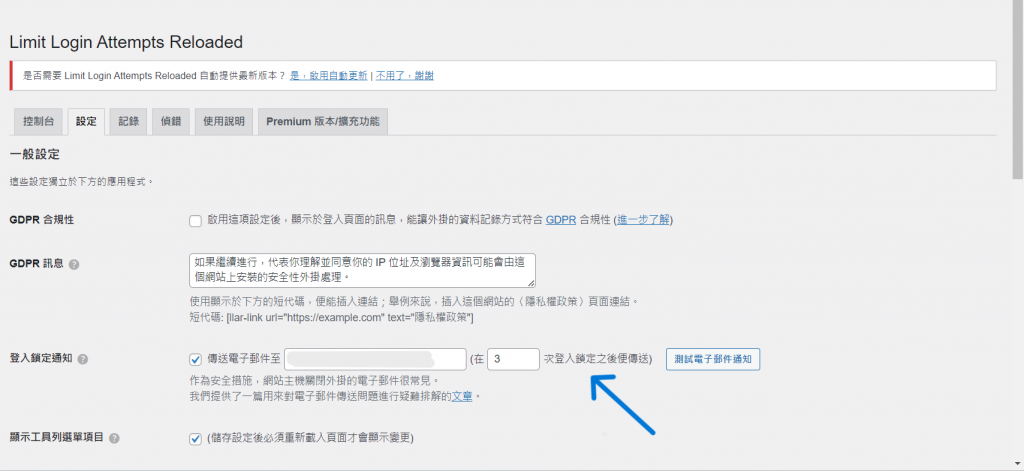This screenshot has height=471, width=1024.
Task: Open the GDPR link
Action: (561, 220)
